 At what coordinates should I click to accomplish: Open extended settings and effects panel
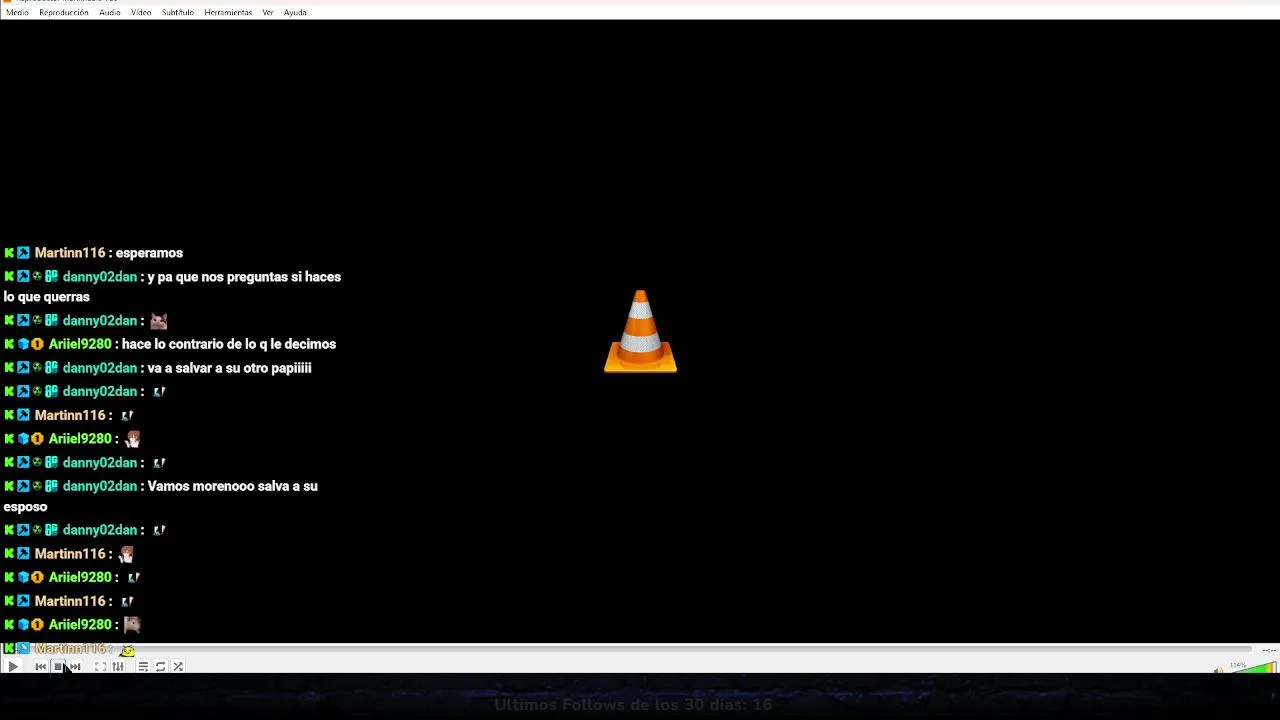tap(118, 667)
